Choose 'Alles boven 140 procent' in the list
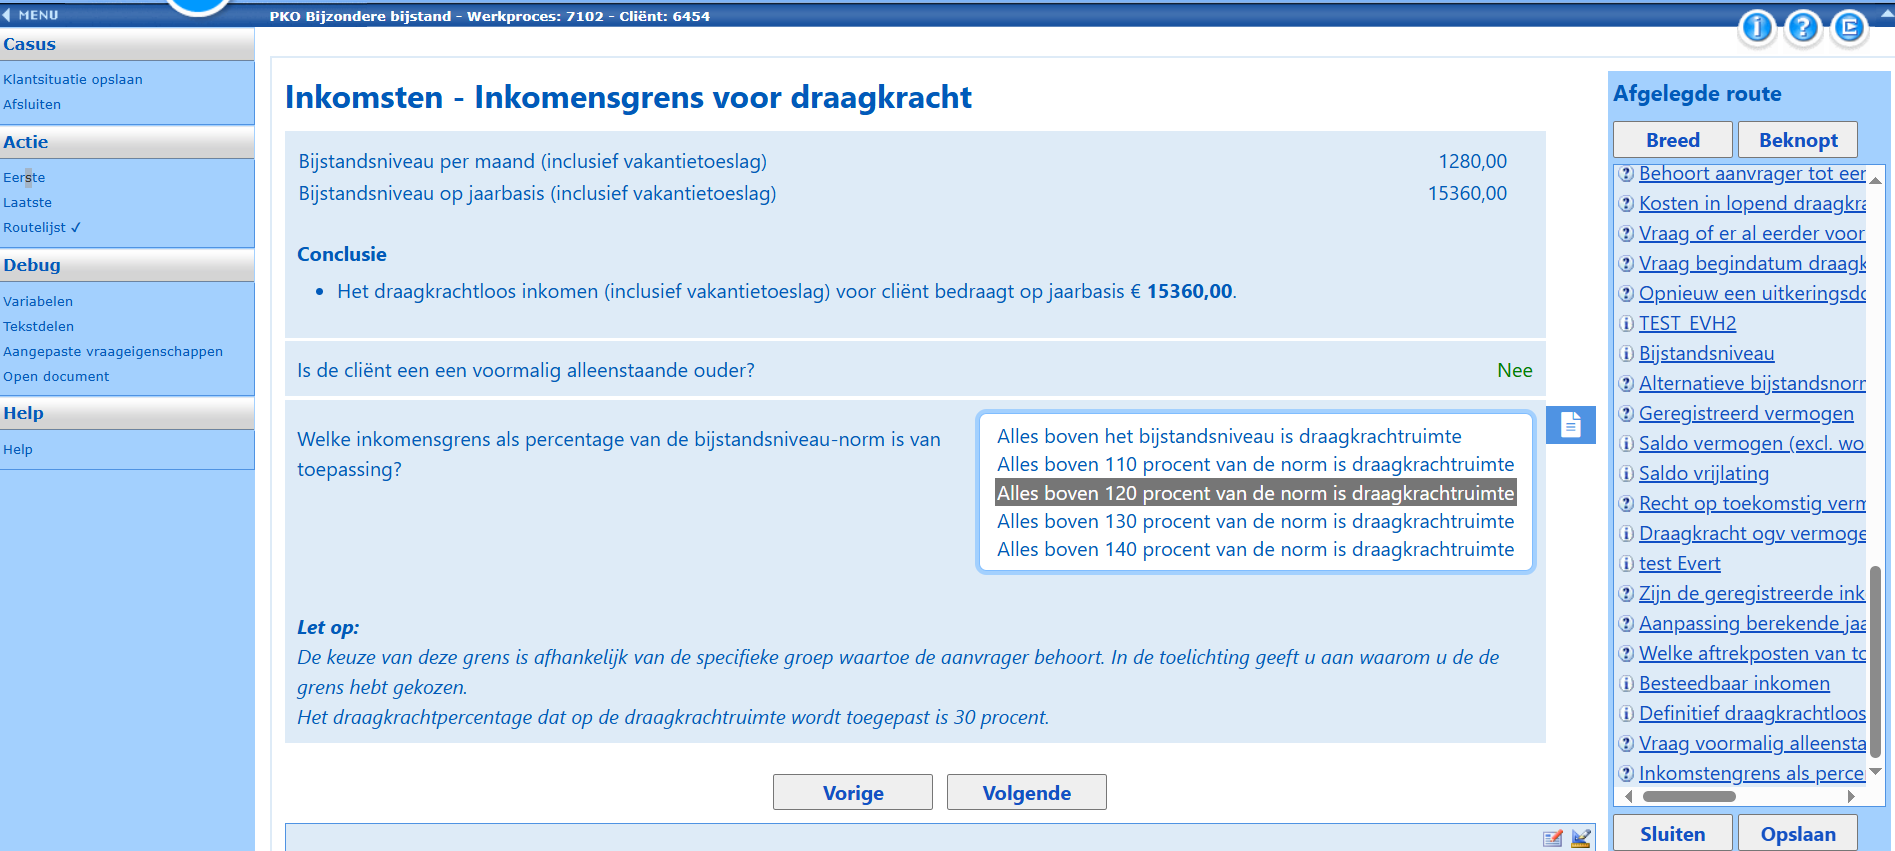This screenshot has width=1895, height=851. coord(1255,549)
